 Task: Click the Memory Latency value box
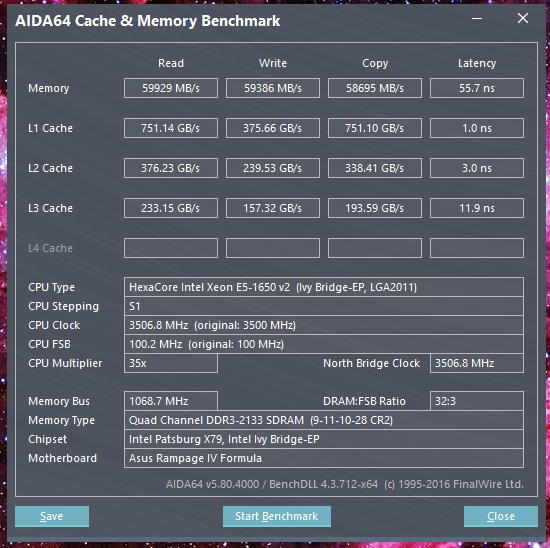pos(477,88)
